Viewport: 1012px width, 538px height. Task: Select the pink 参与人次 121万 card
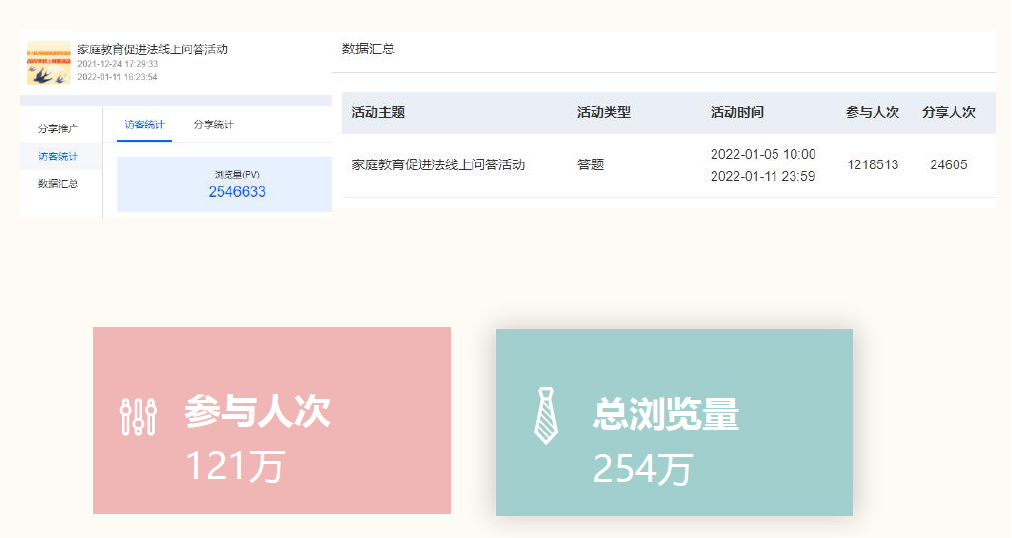coord(271,420)
